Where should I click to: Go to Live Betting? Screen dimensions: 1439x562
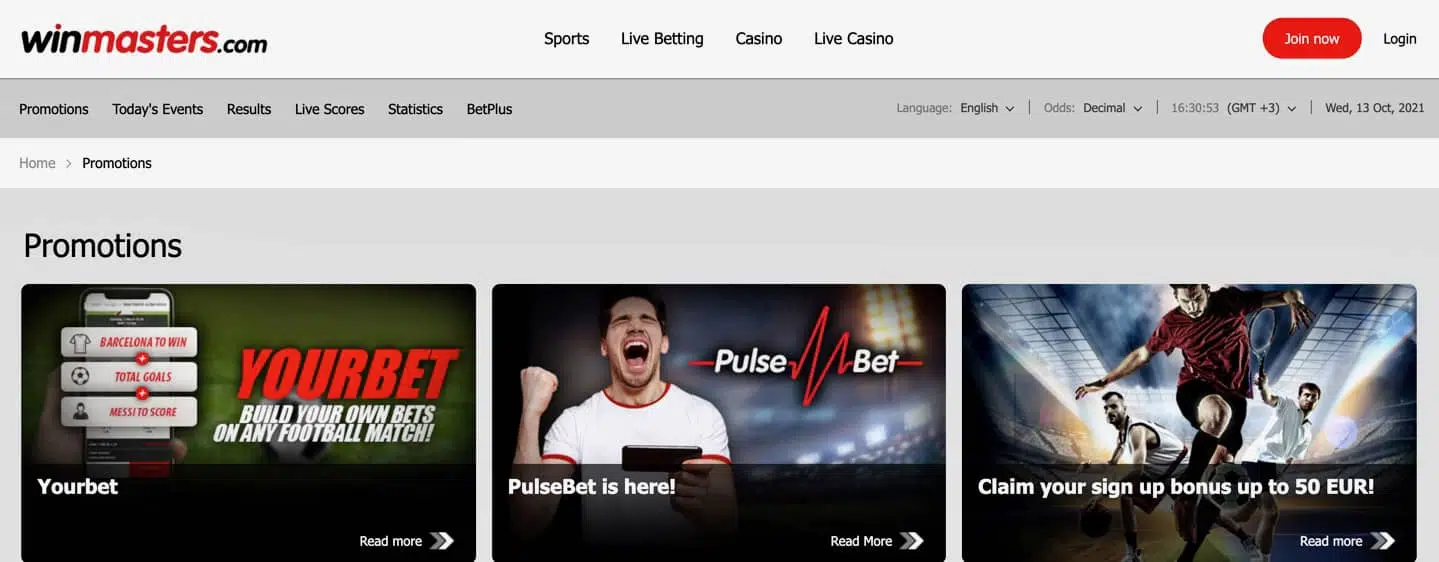[x=662, y=39]
